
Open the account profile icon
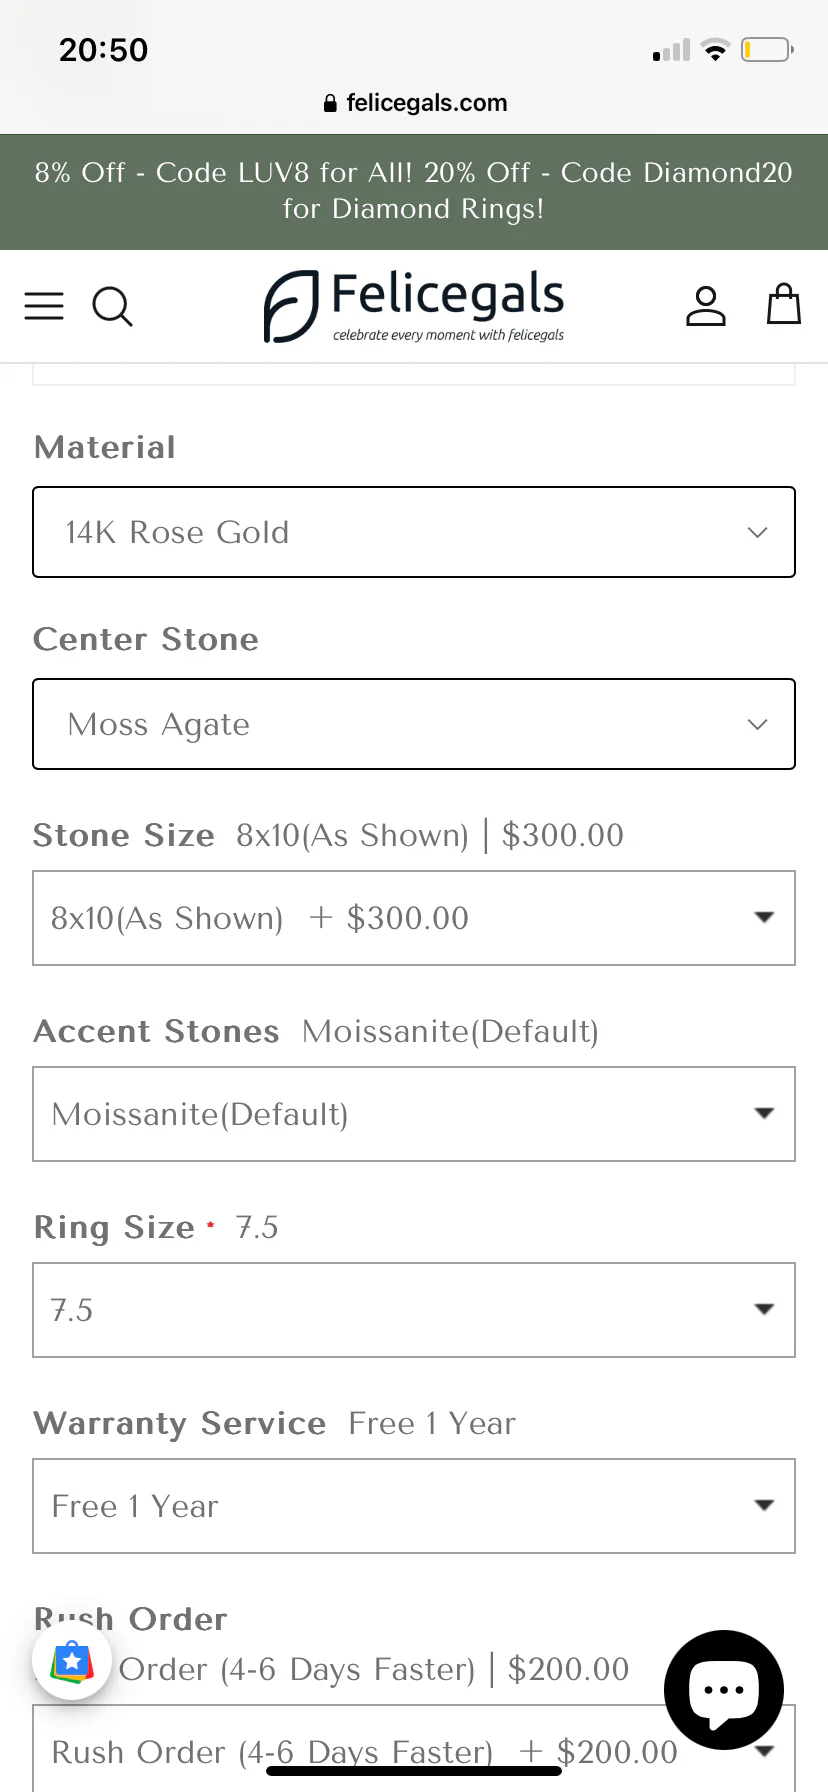click(705, 306)
